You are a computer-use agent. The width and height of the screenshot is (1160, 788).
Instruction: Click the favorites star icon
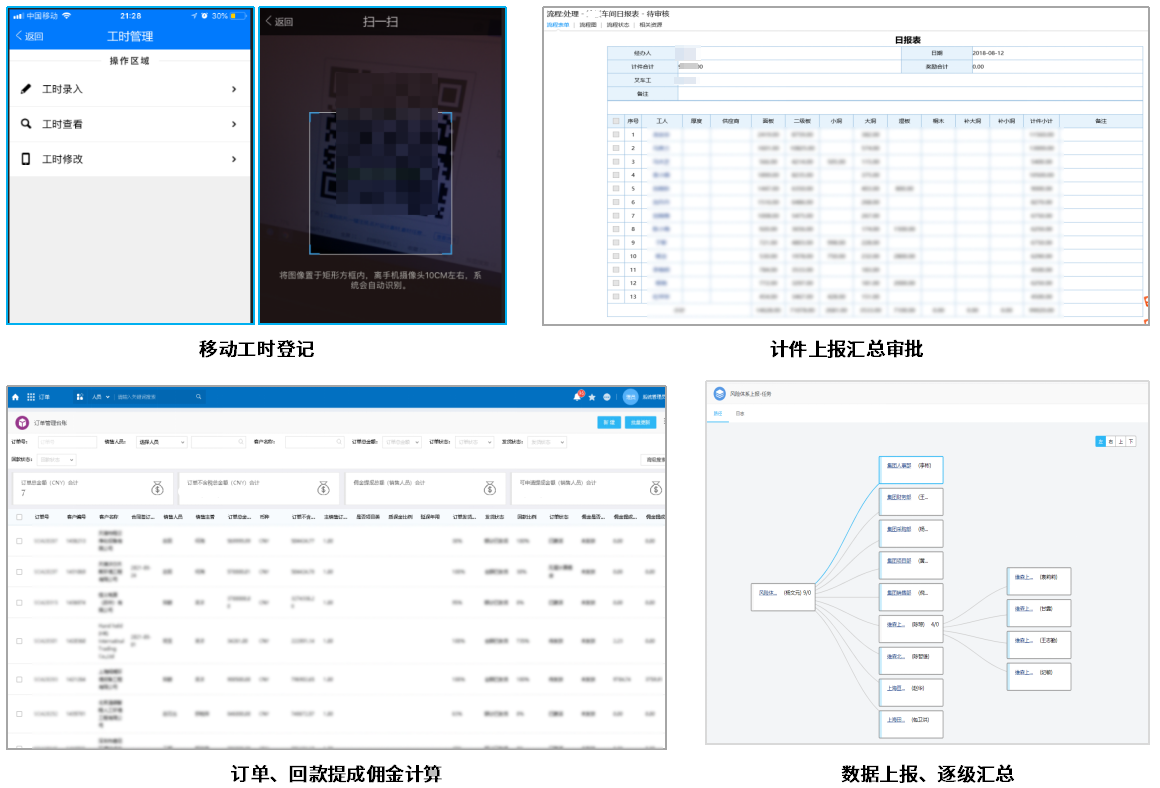coord(592,397)
